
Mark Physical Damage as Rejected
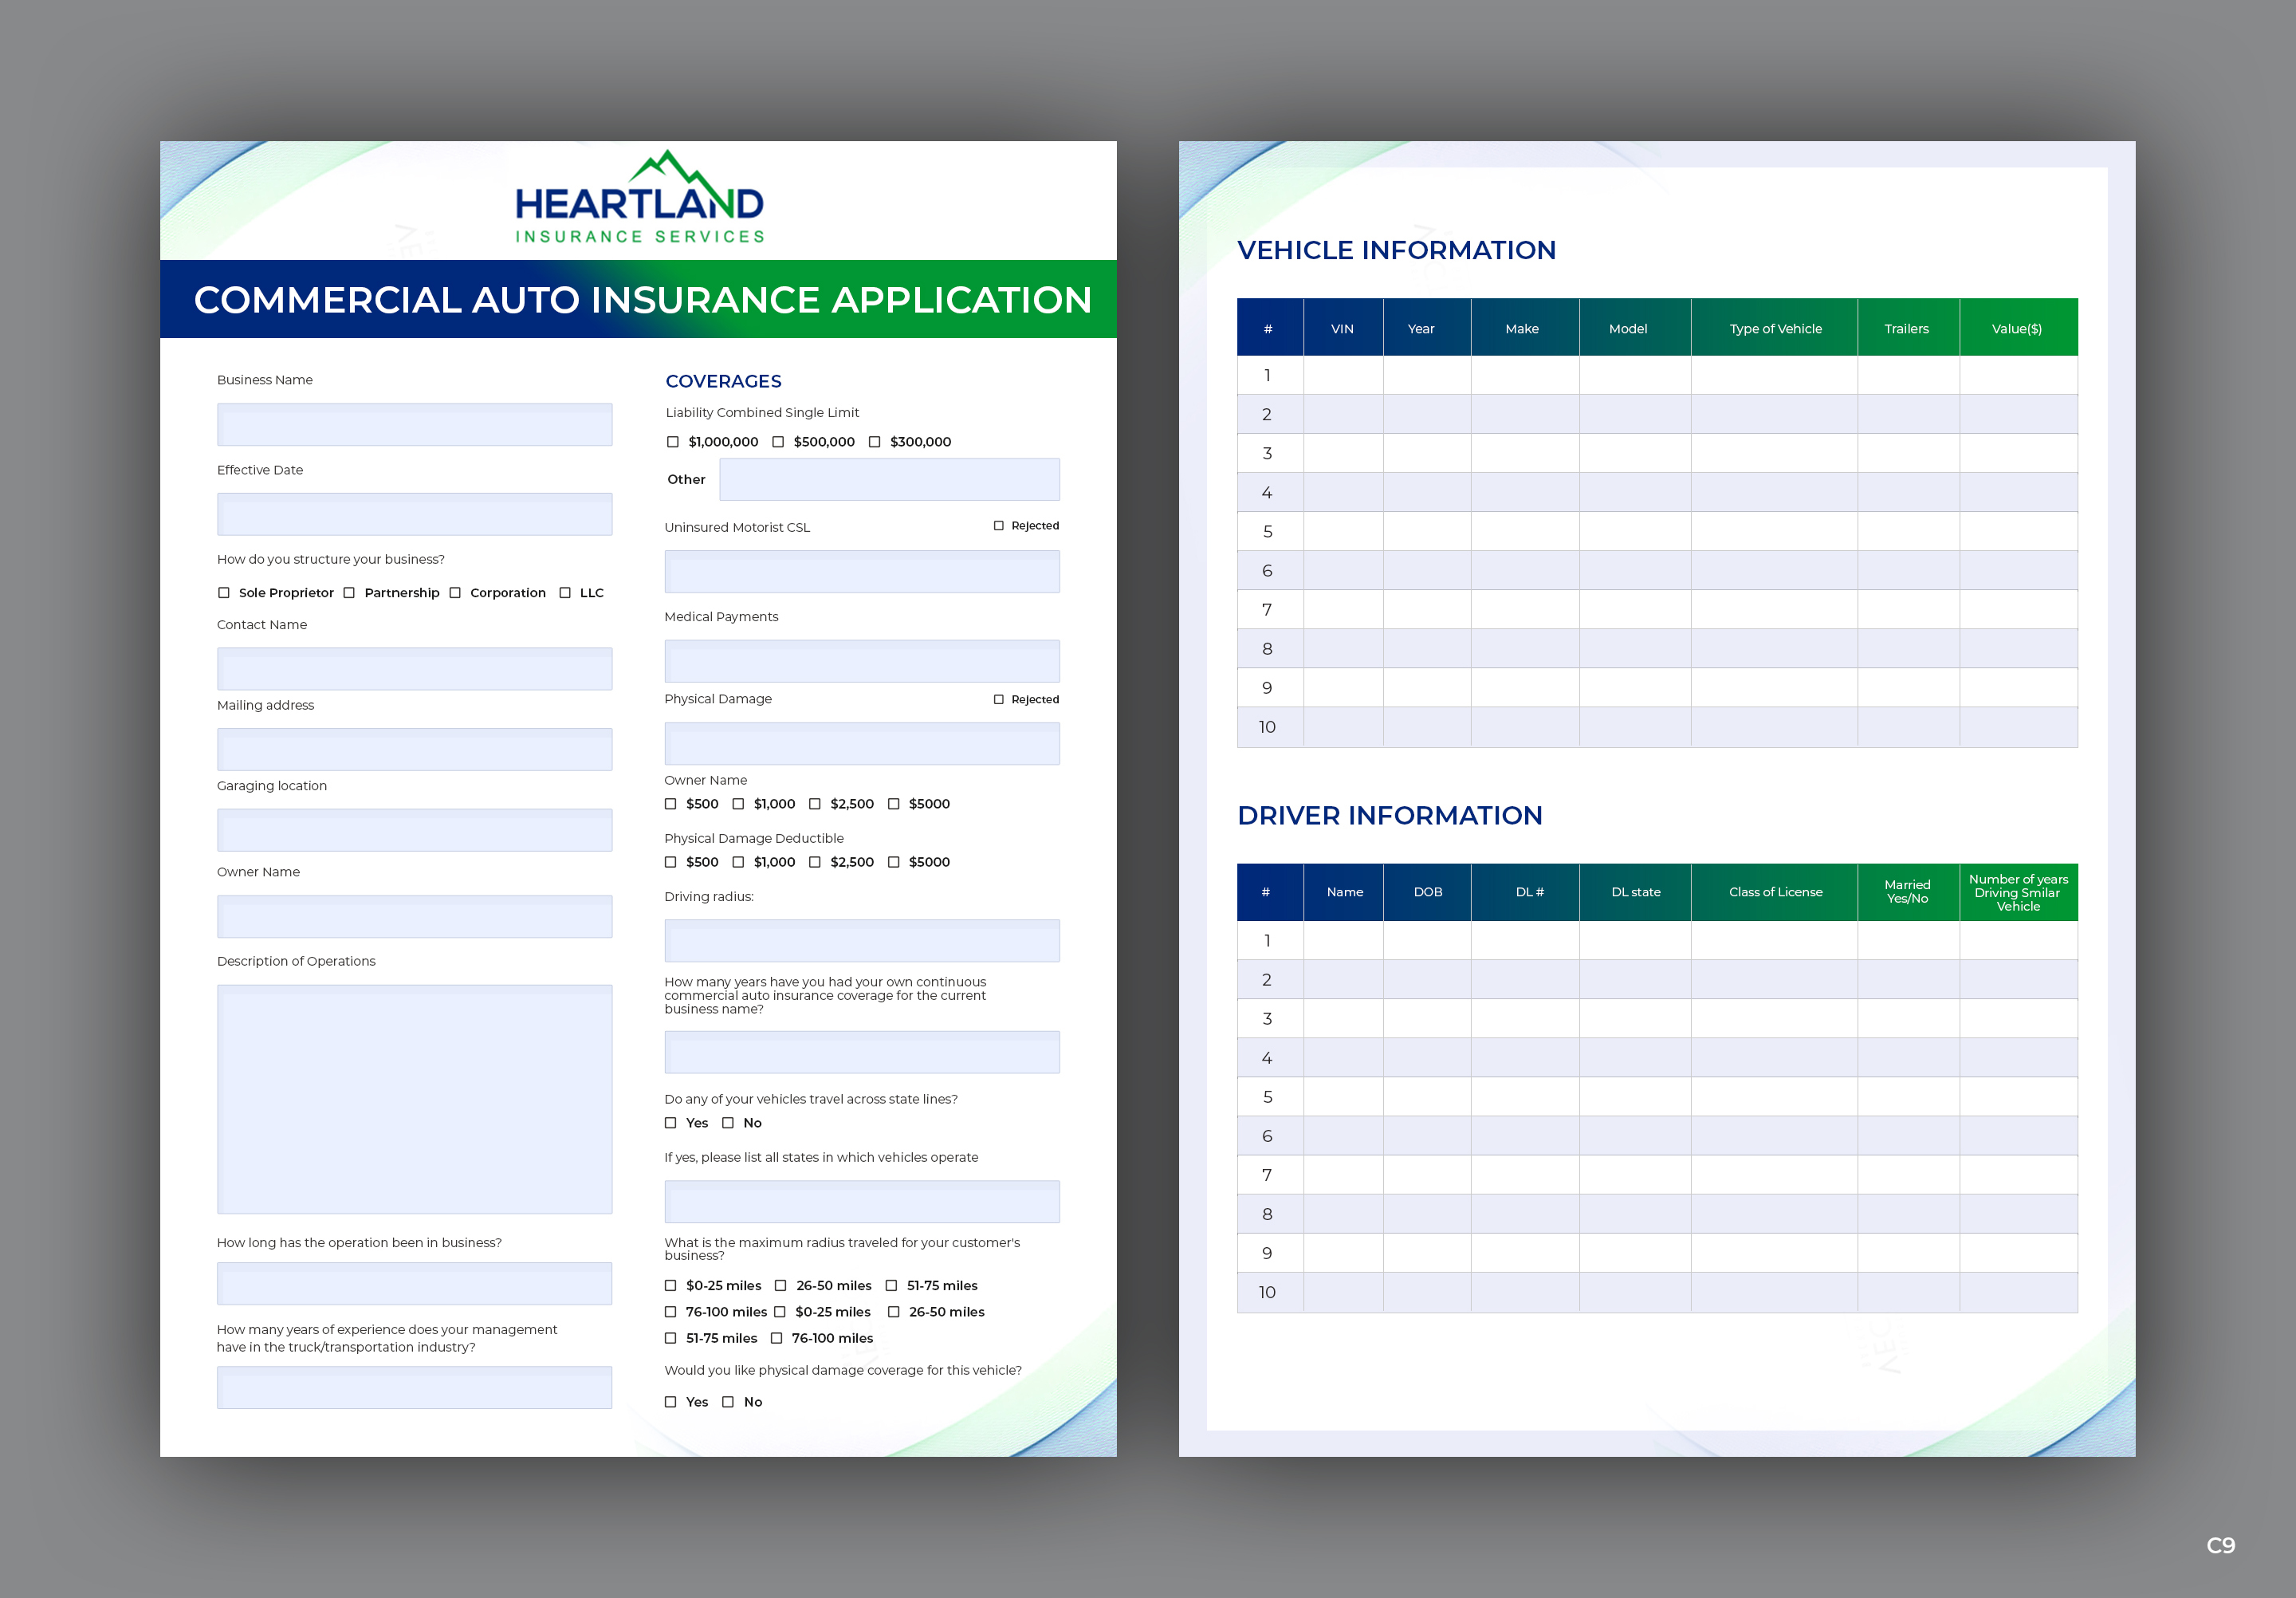[998, 700]
